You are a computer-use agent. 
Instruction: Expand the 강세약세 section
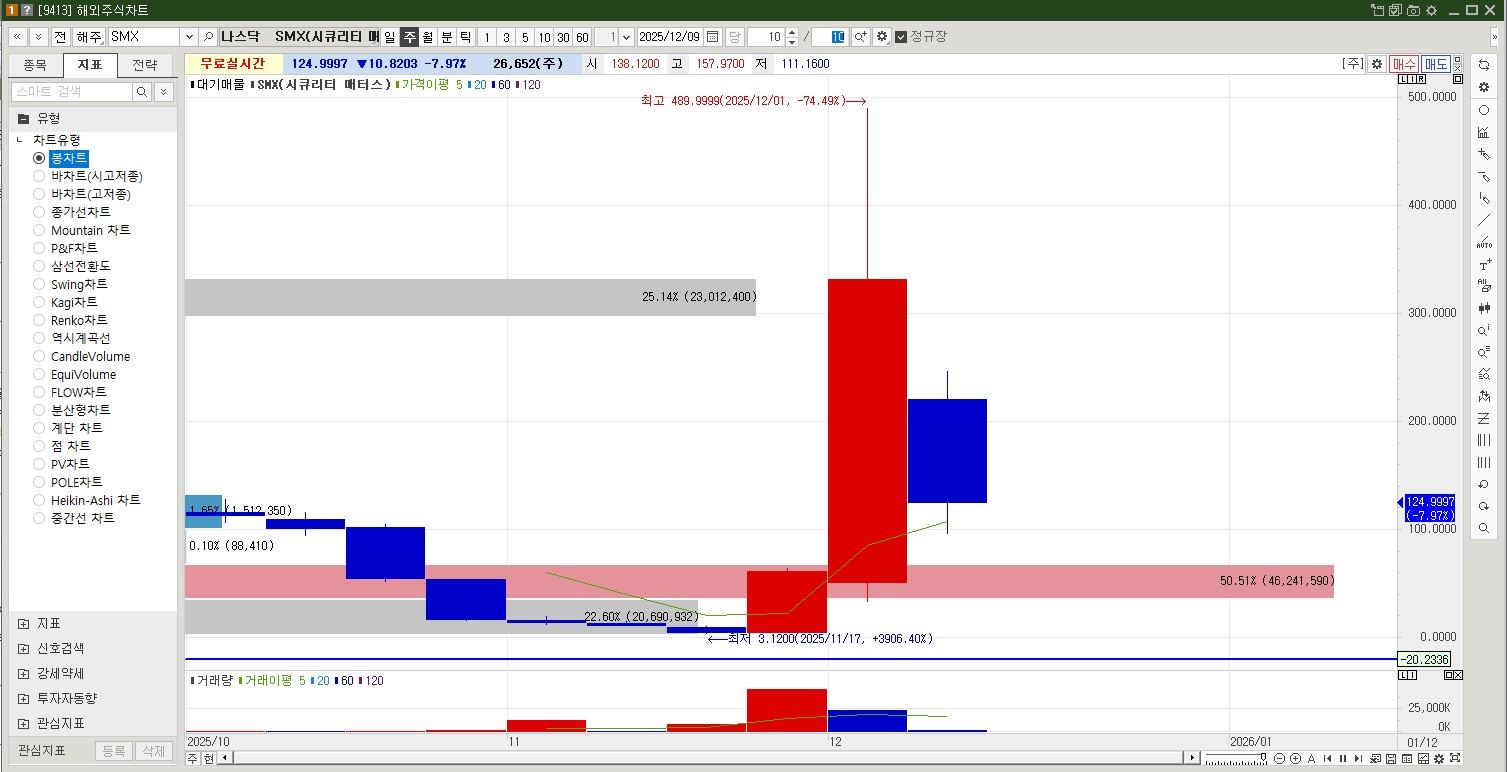(x=23, y=673)
